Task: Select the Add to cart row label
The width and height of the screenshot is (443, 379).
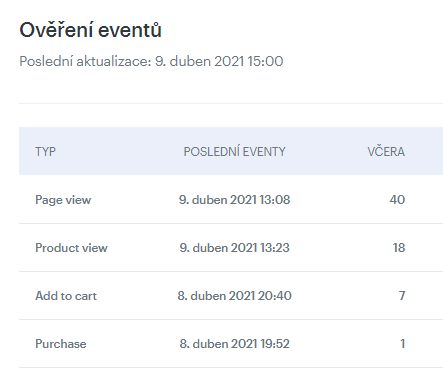Action: 66,296
